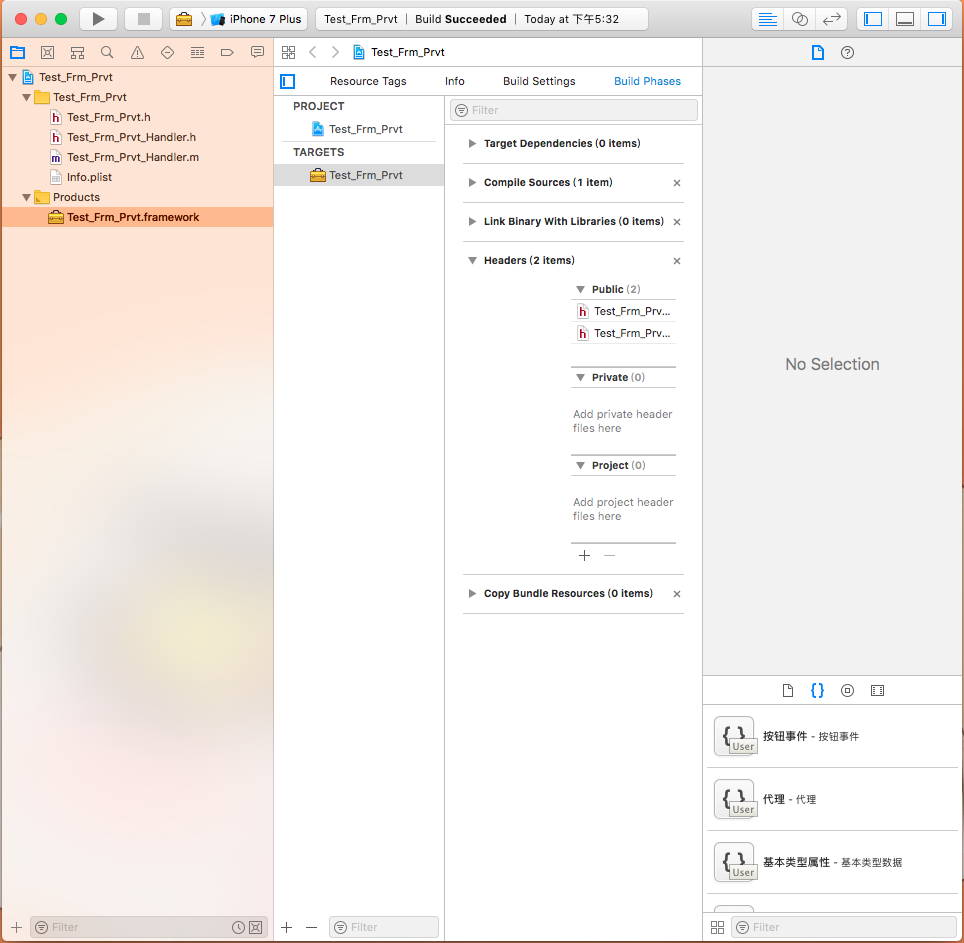Screen dimensions: 964x943
Task: Select Info.plist in navigator
Action: point(89,177)
